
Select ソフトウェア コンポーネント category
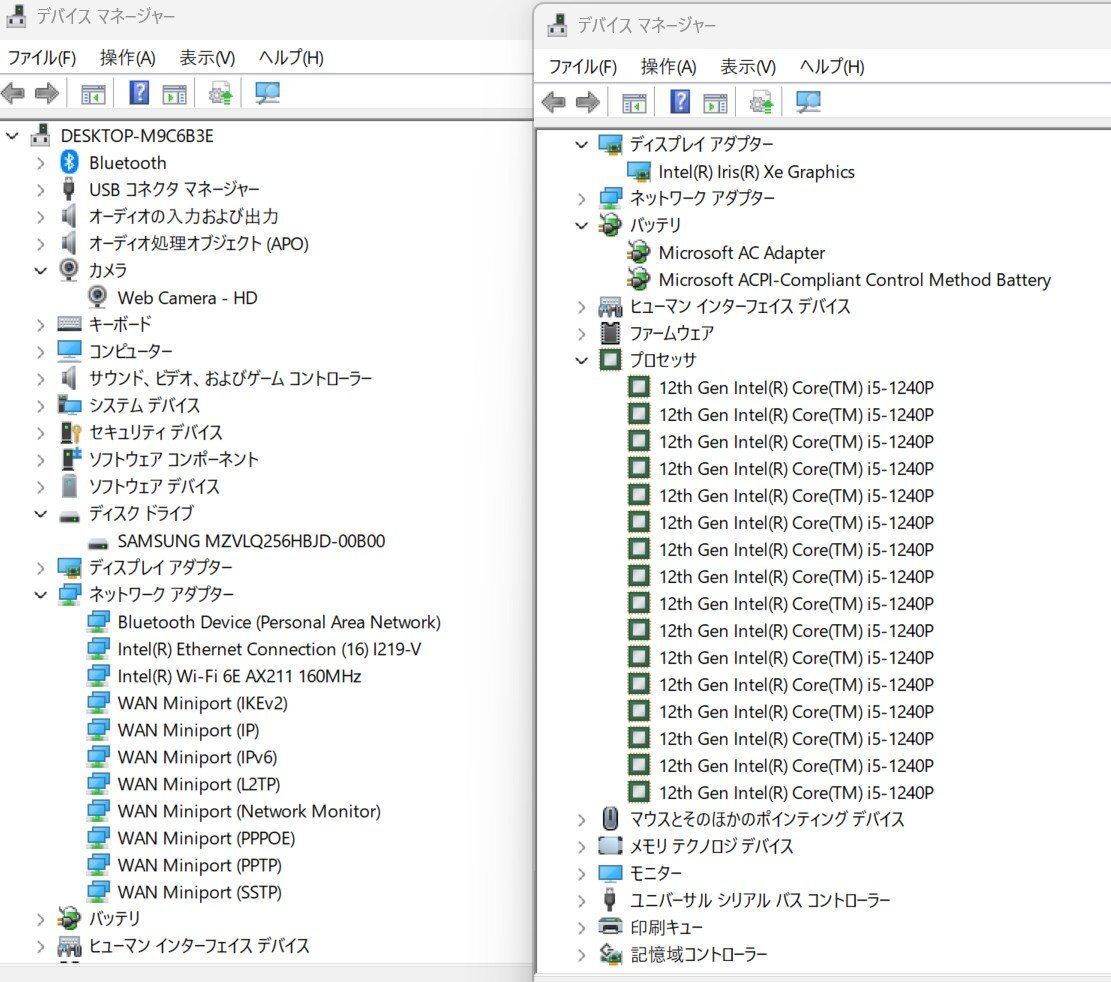(x=174, y=459)
